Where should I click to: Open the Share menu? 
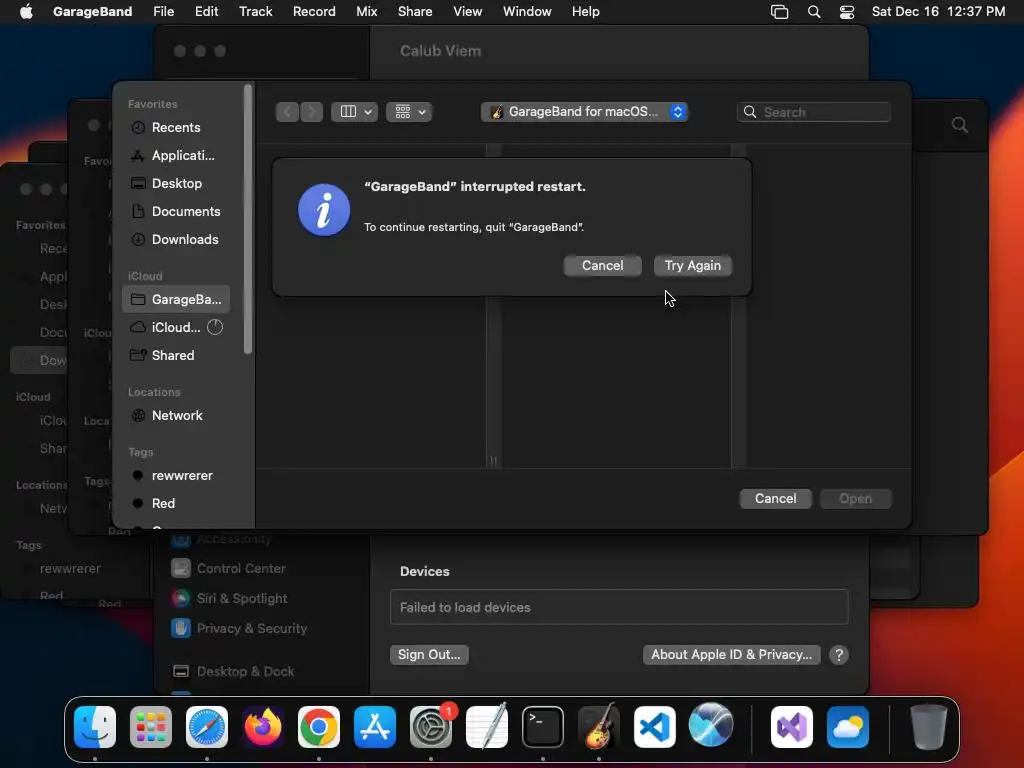pos(415,12)
